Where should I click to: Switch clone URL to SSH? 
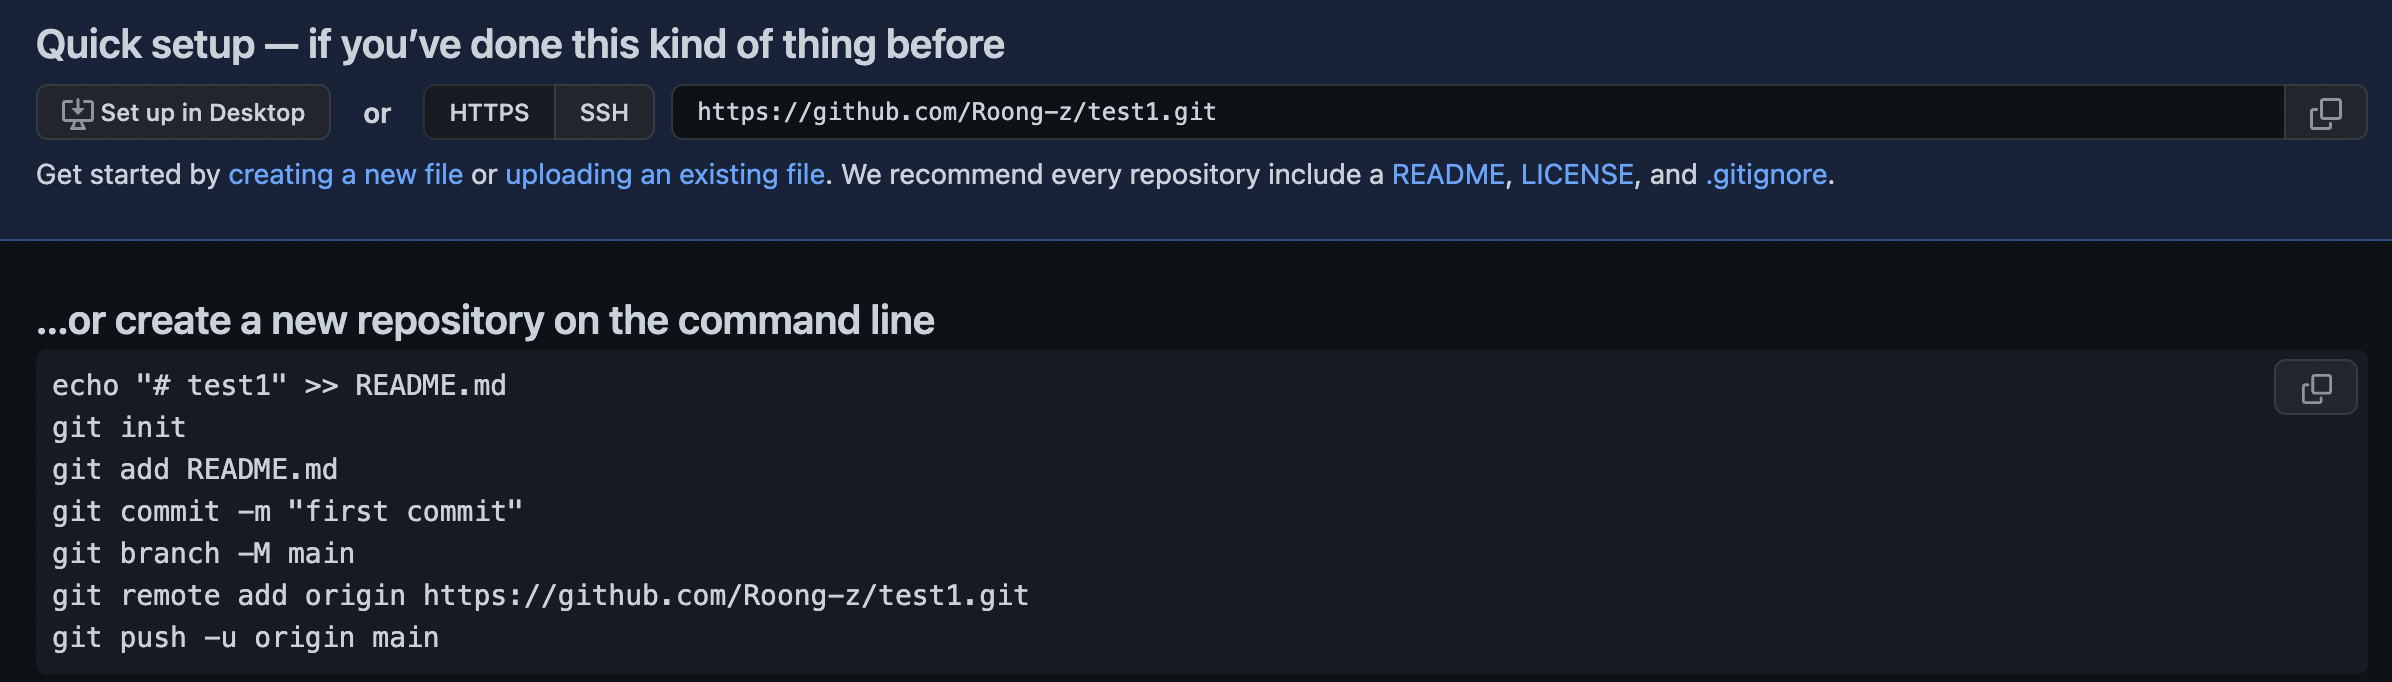pyautogui.click(x=604, y=113)
